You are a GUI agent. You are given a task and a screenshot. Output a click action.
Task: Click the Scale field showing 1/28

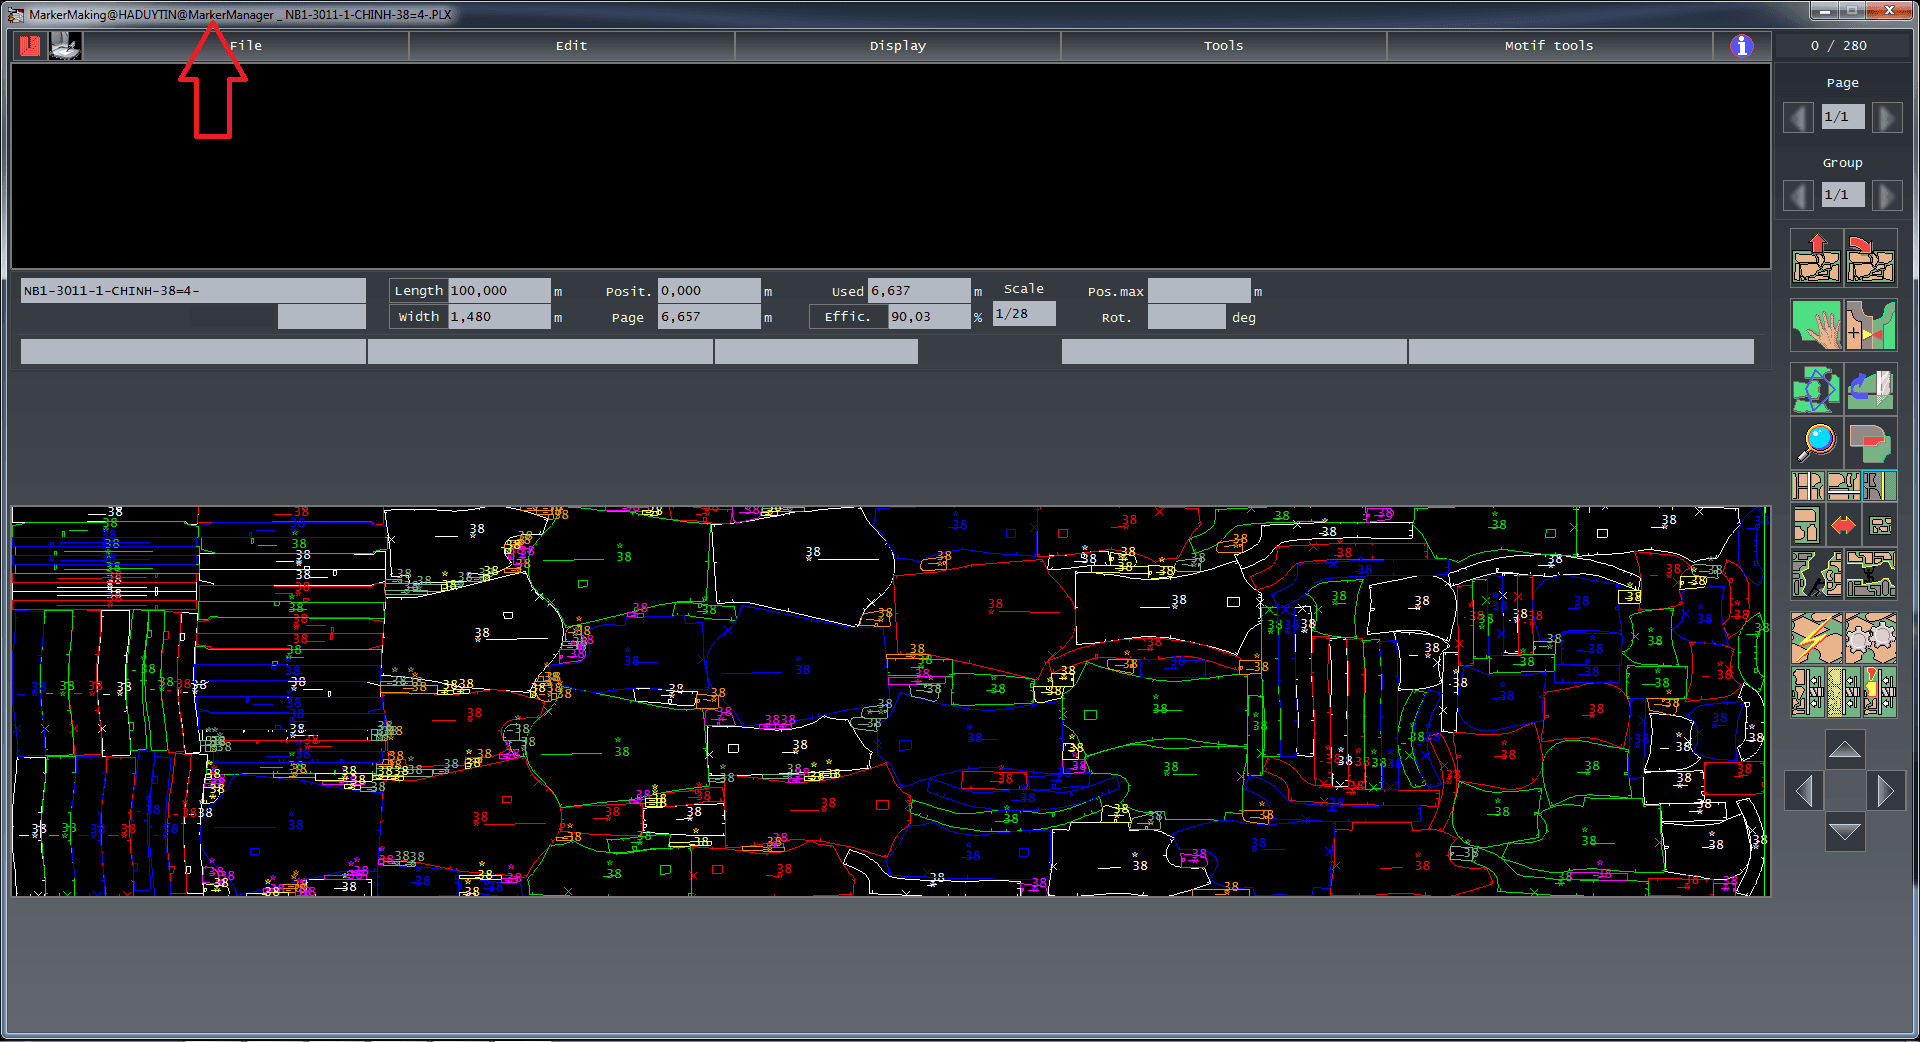coord(1023,314)
